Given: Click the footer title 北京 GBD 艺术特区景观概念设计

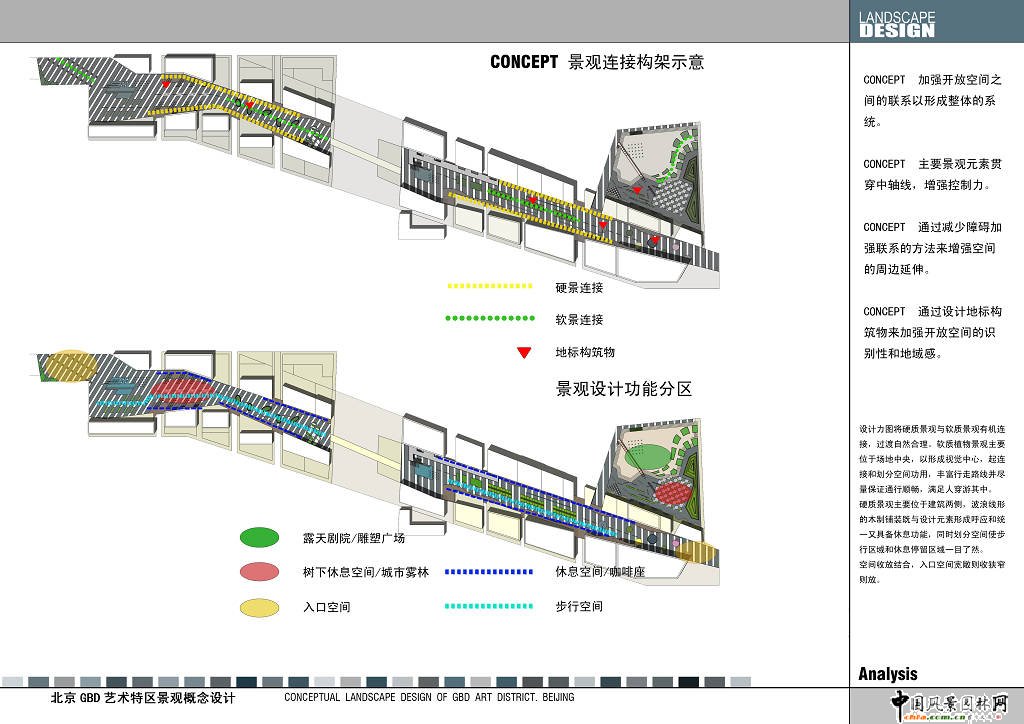Looking at the screenshot, I should click(143, 698).
